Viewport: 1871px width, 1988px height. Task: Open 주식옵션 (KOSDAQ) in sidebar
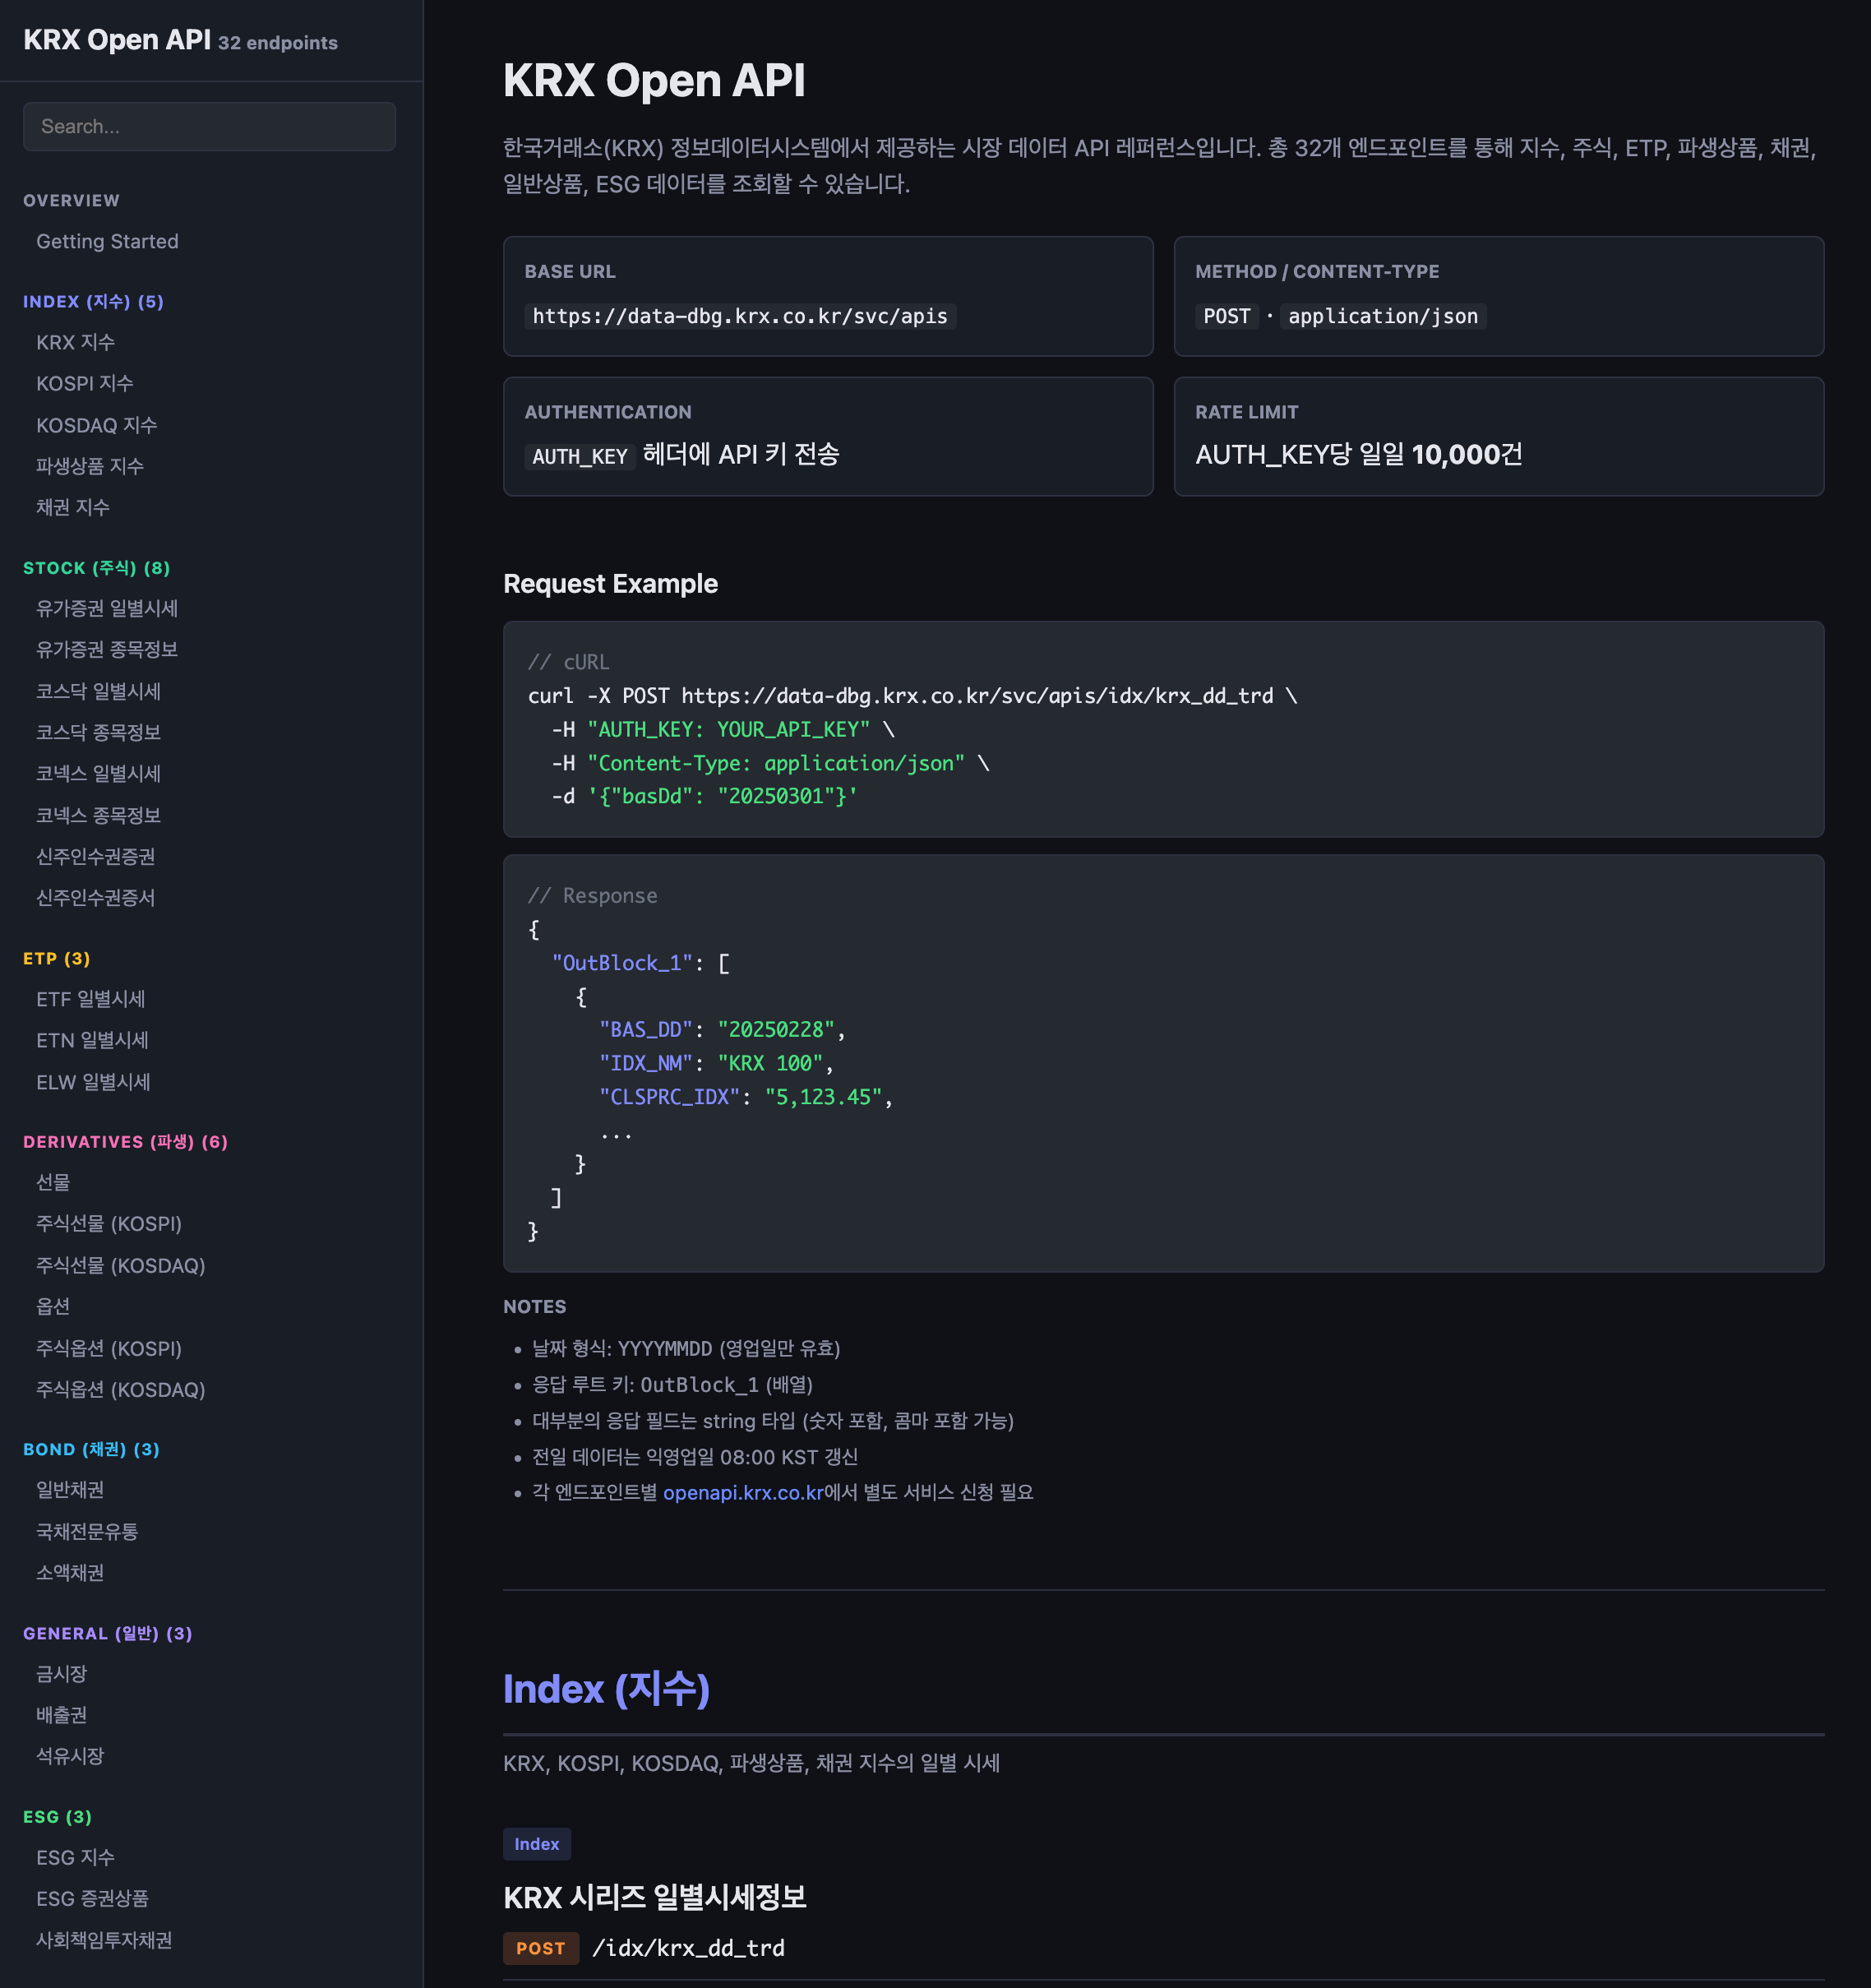121,1389
